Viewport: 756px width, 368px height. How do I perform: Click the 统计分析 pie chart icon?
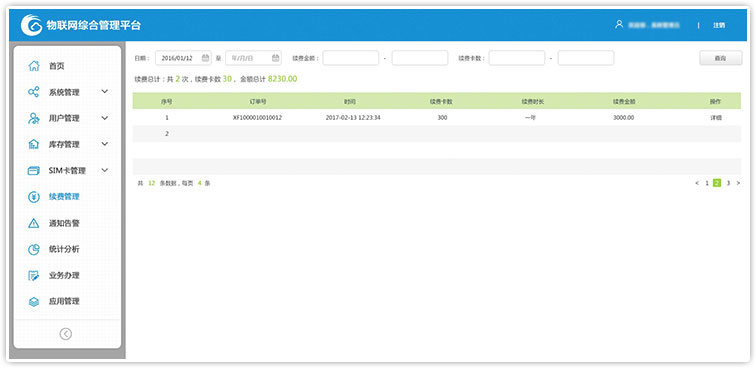pyautogui.click(x=34, y=249)
